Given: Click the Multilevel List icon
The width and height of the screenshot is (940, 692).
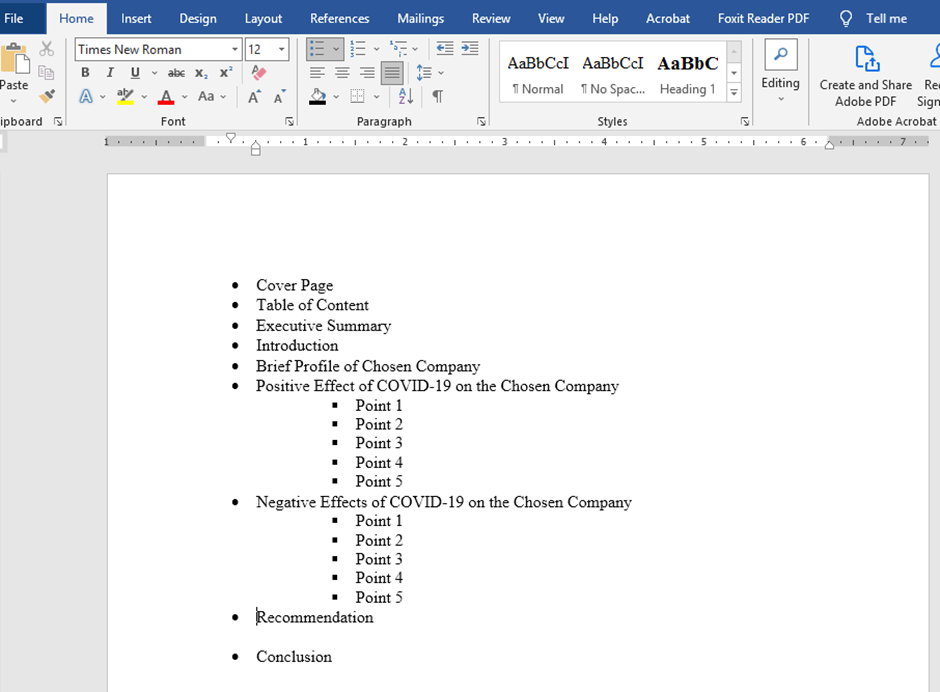Looking at the screenshot, I should [x=398, y=49].
